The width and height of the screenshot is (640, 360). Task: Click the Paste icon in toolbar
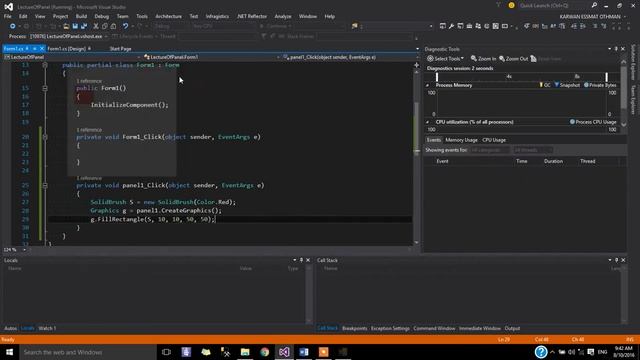113,26
